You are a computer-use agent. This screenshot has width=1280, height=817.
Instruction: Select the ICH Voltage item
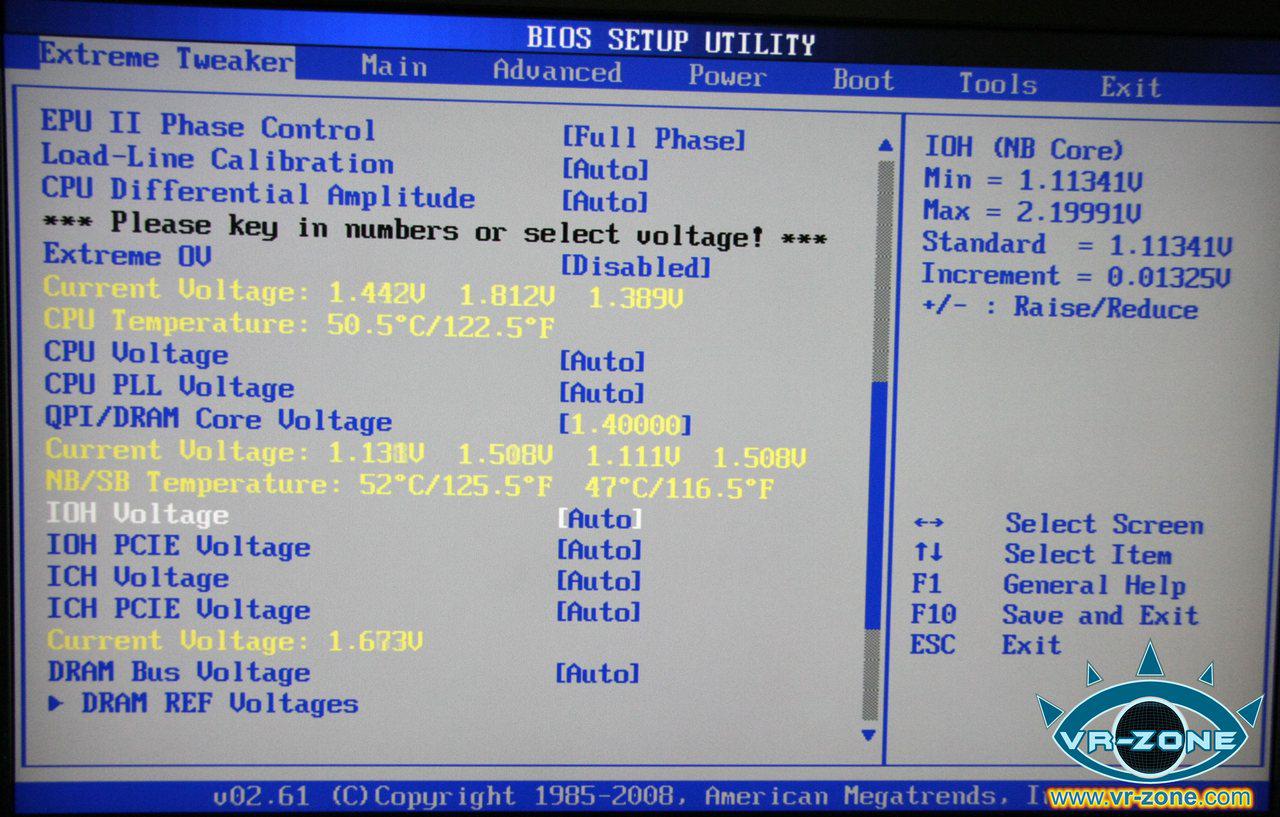(138, 578)
